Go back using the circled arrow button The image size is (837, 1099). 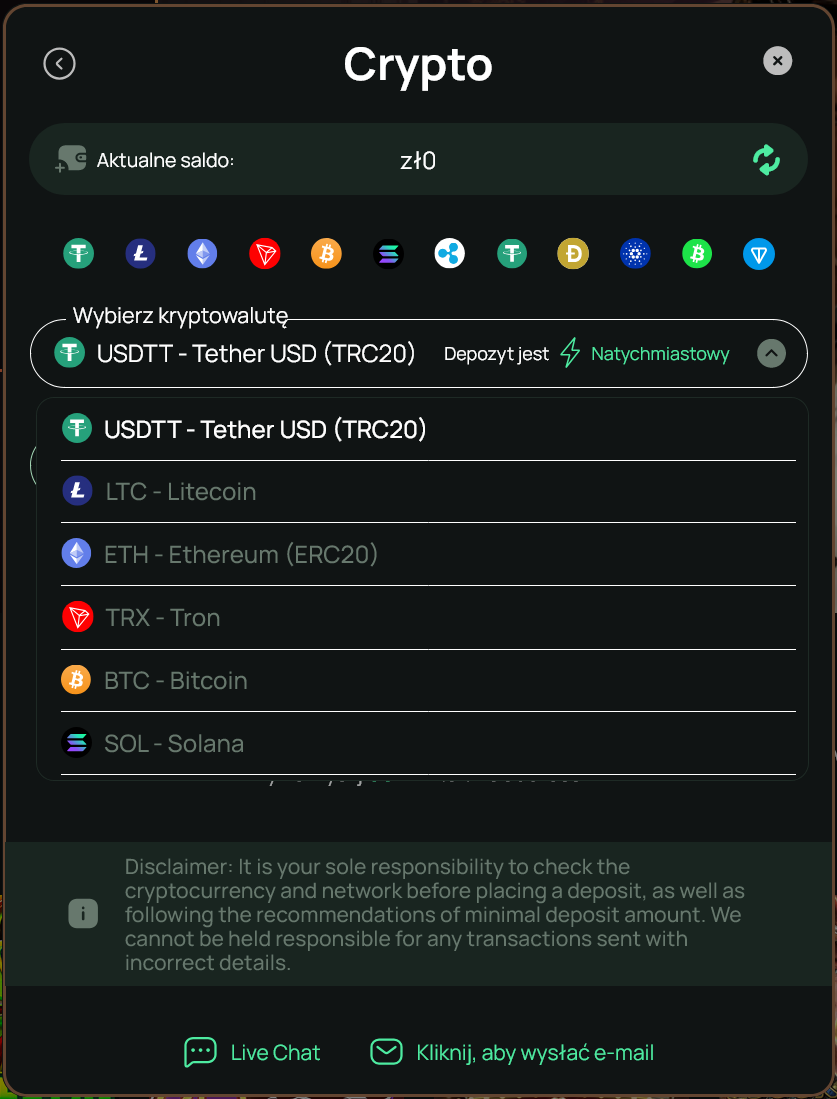click(x=60, y=64)
